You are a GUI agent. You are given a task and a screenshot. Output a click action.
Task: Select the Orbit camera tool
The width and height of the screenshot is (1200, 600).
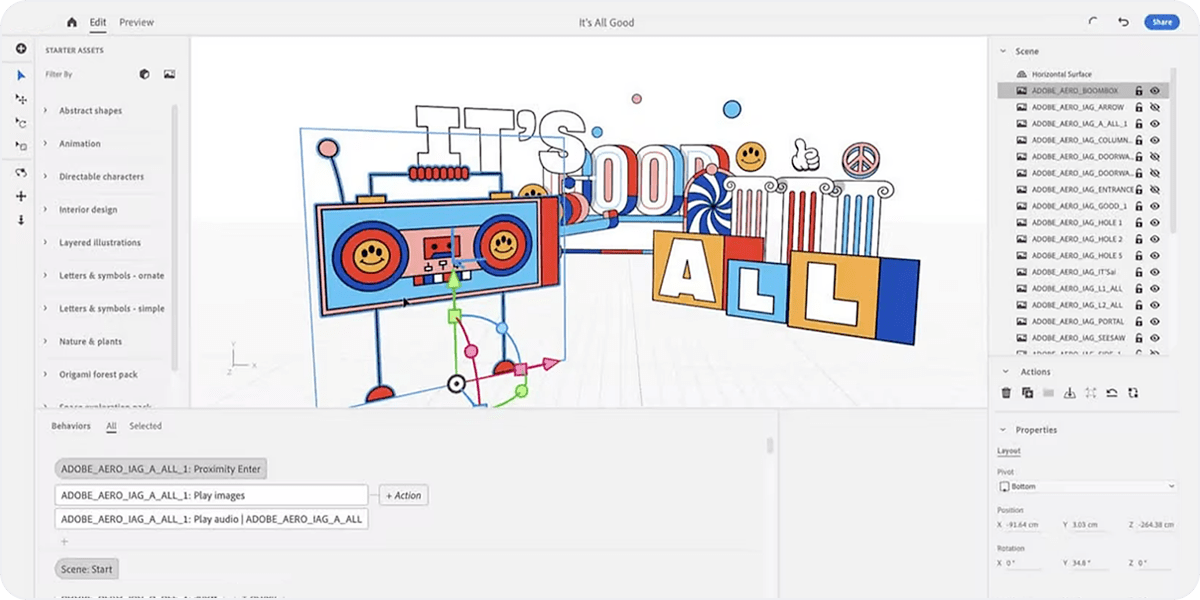pyautogui.click(x=21, y=172)
